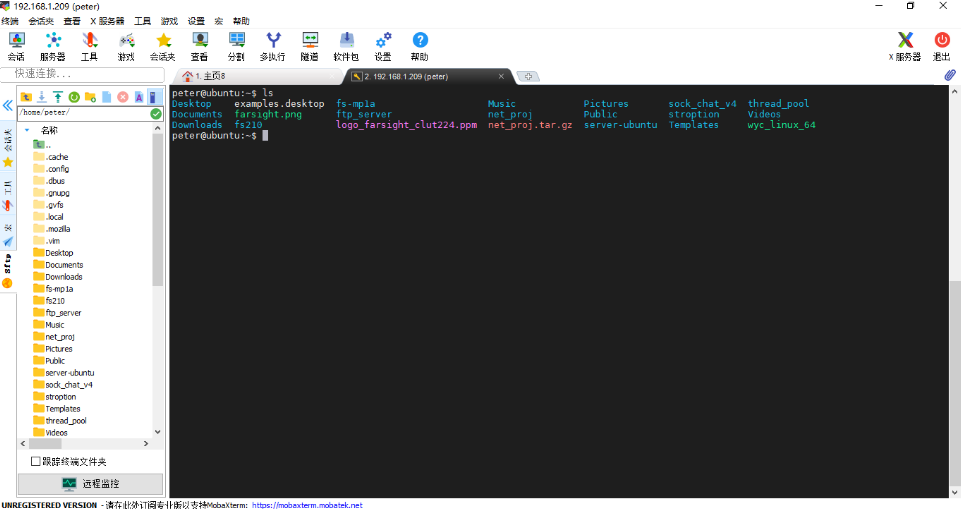Click the Remote monitoring (远程监控) button

(x=90, y=484)
